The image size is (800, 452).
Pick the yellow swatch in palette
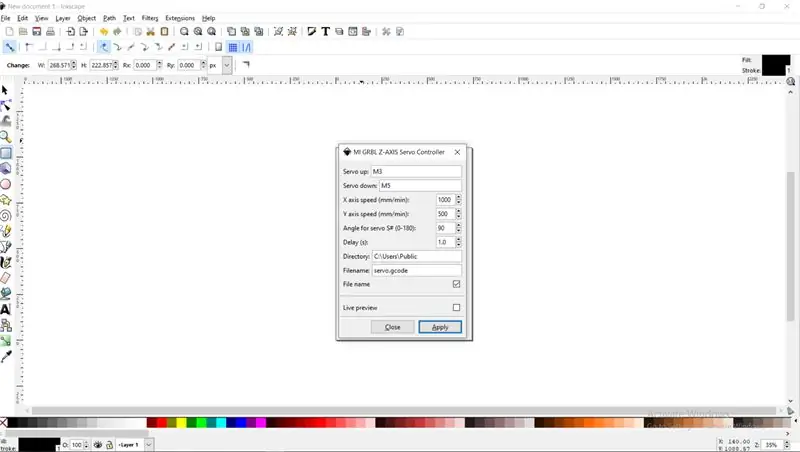(181, 422)
